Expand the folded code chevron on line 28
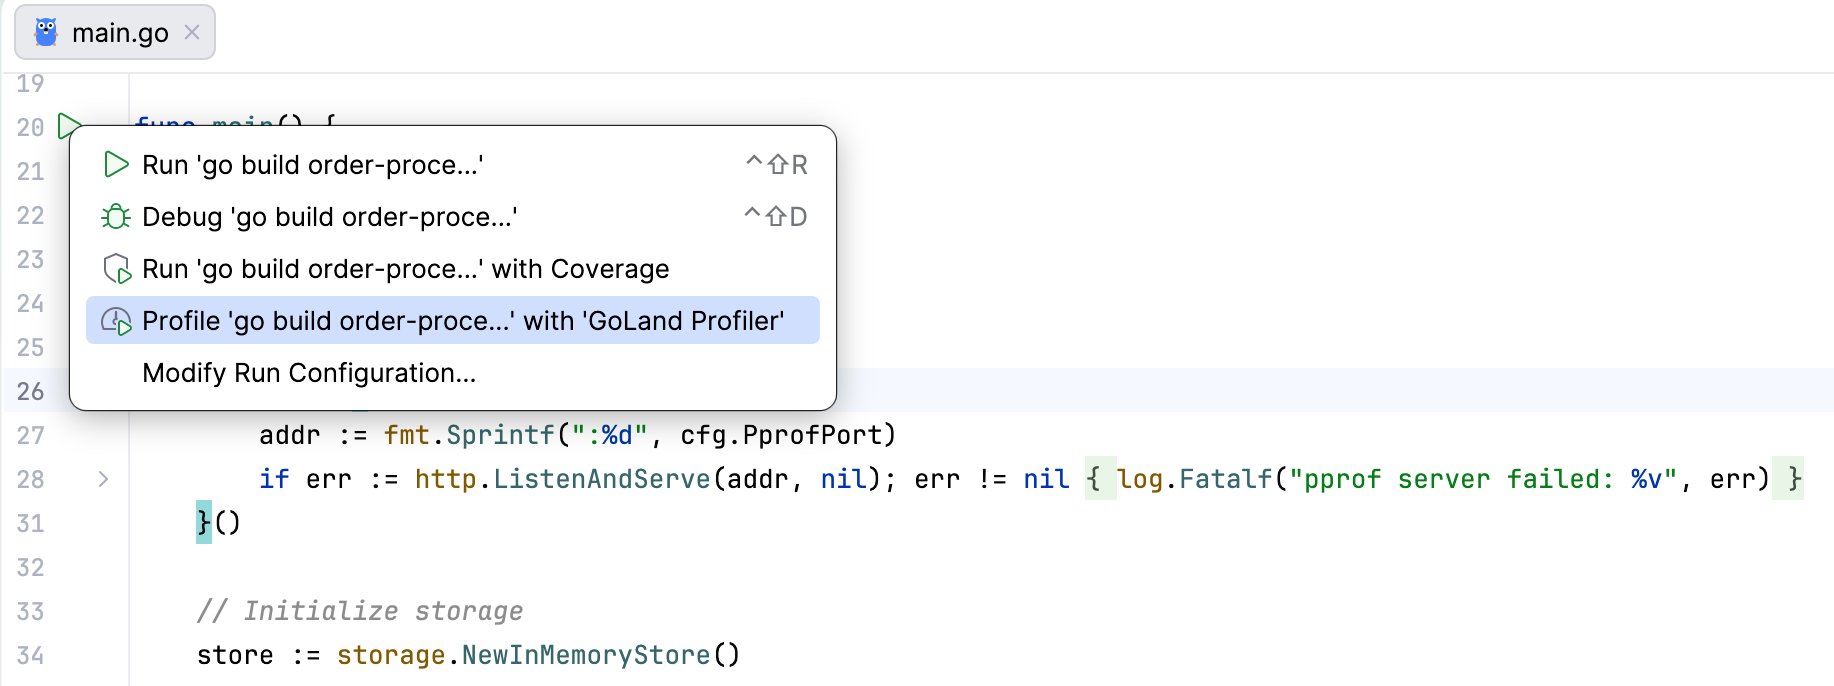This screenshot has width=1834, height=686. click(x=103, y=479)
